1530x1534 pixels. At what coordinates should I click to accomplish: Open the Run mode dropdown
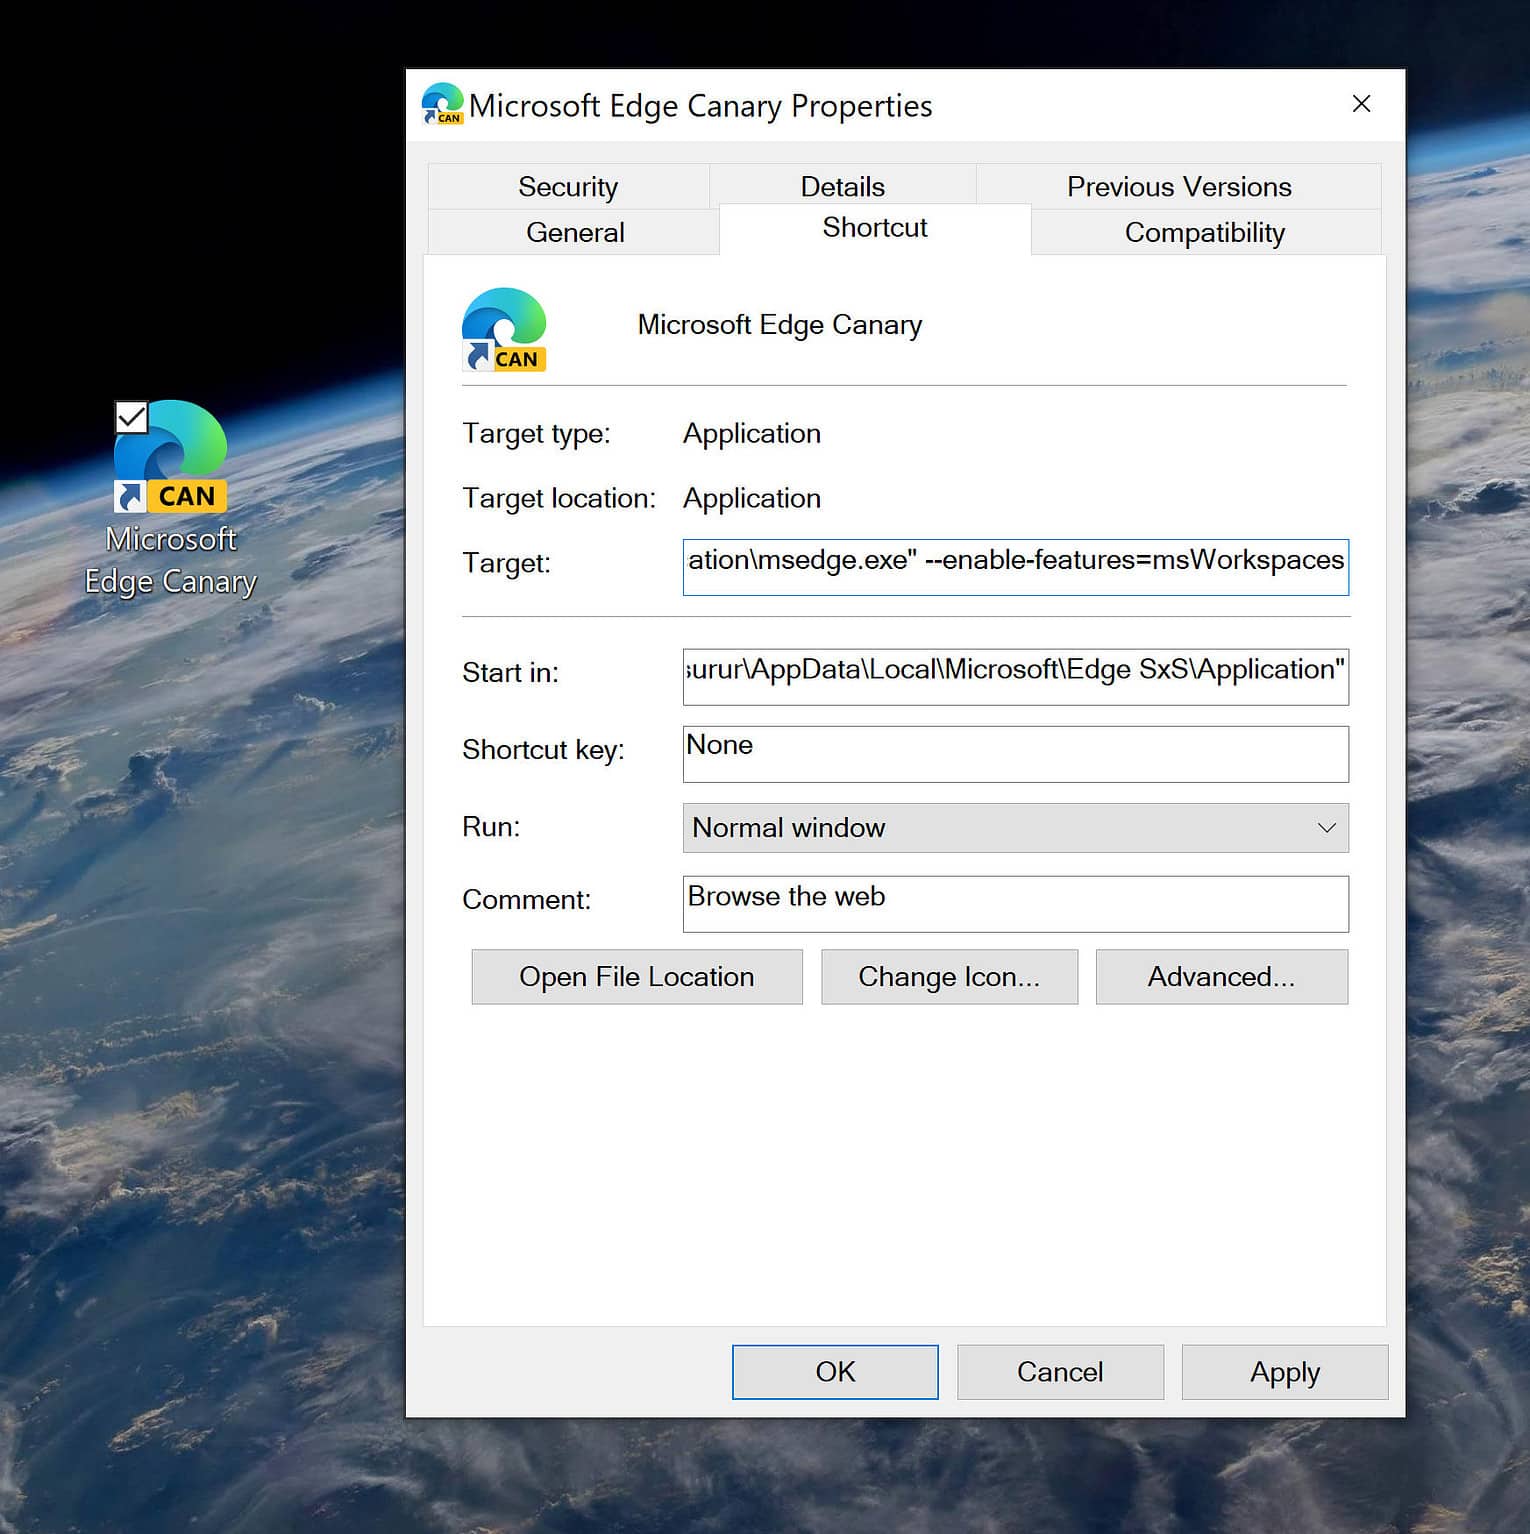1015,828
